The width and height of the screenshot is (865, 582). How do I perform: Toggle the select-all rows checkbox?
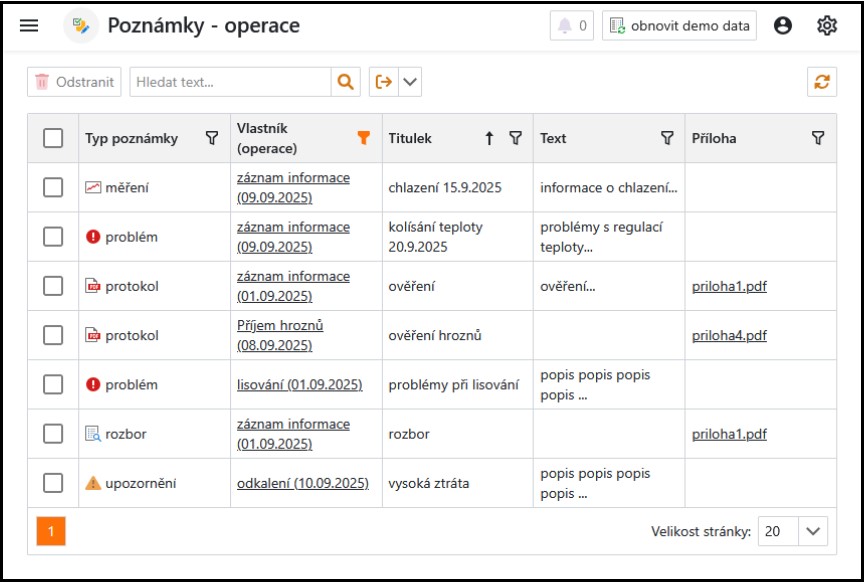pos(53,139)
